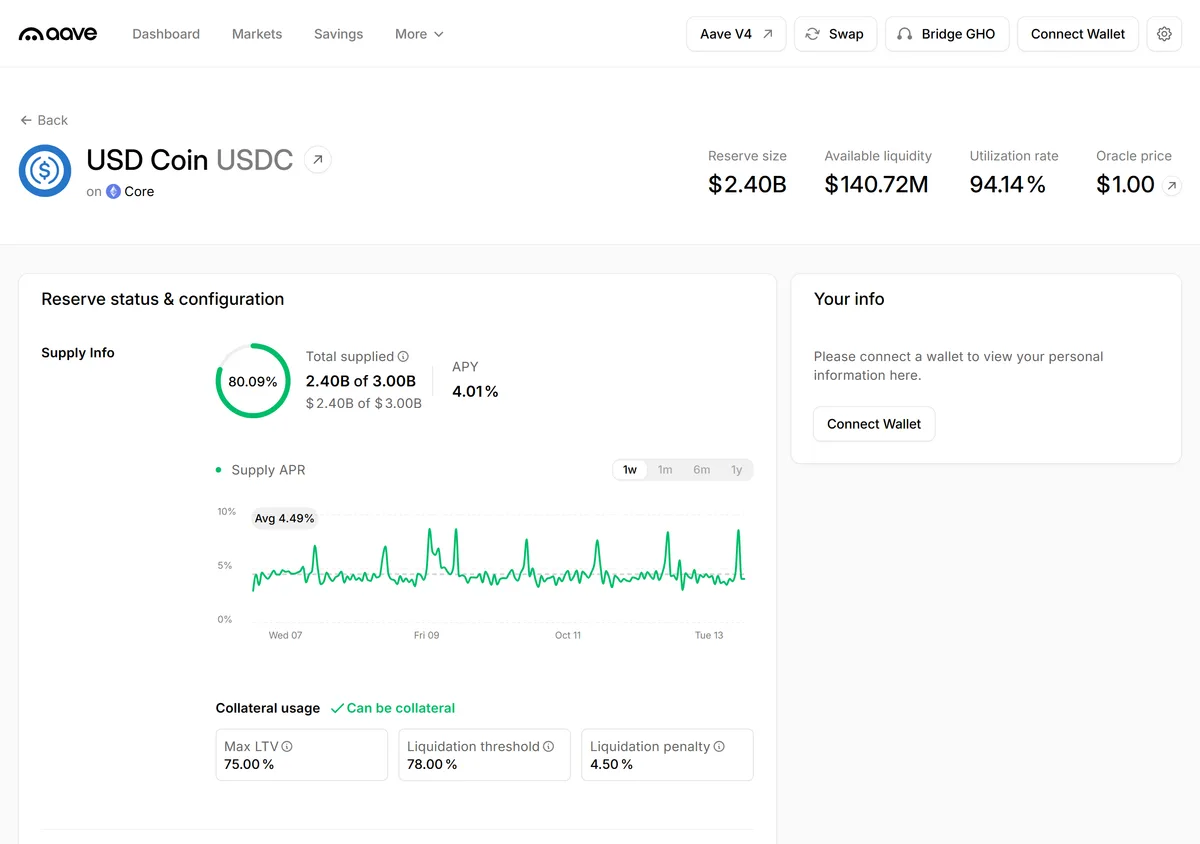Click the Supply Info label
Screen dimensions: 1200x844
[78, 353]
